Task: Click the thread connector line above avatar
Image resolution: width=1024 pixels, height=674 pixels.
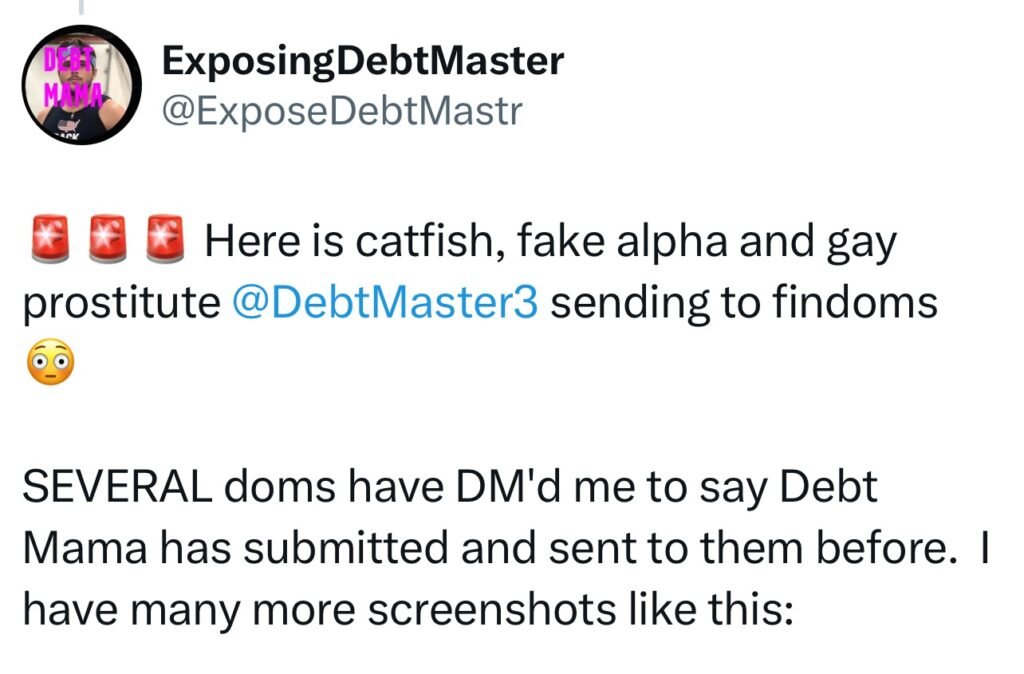Action: click(83, 8)
